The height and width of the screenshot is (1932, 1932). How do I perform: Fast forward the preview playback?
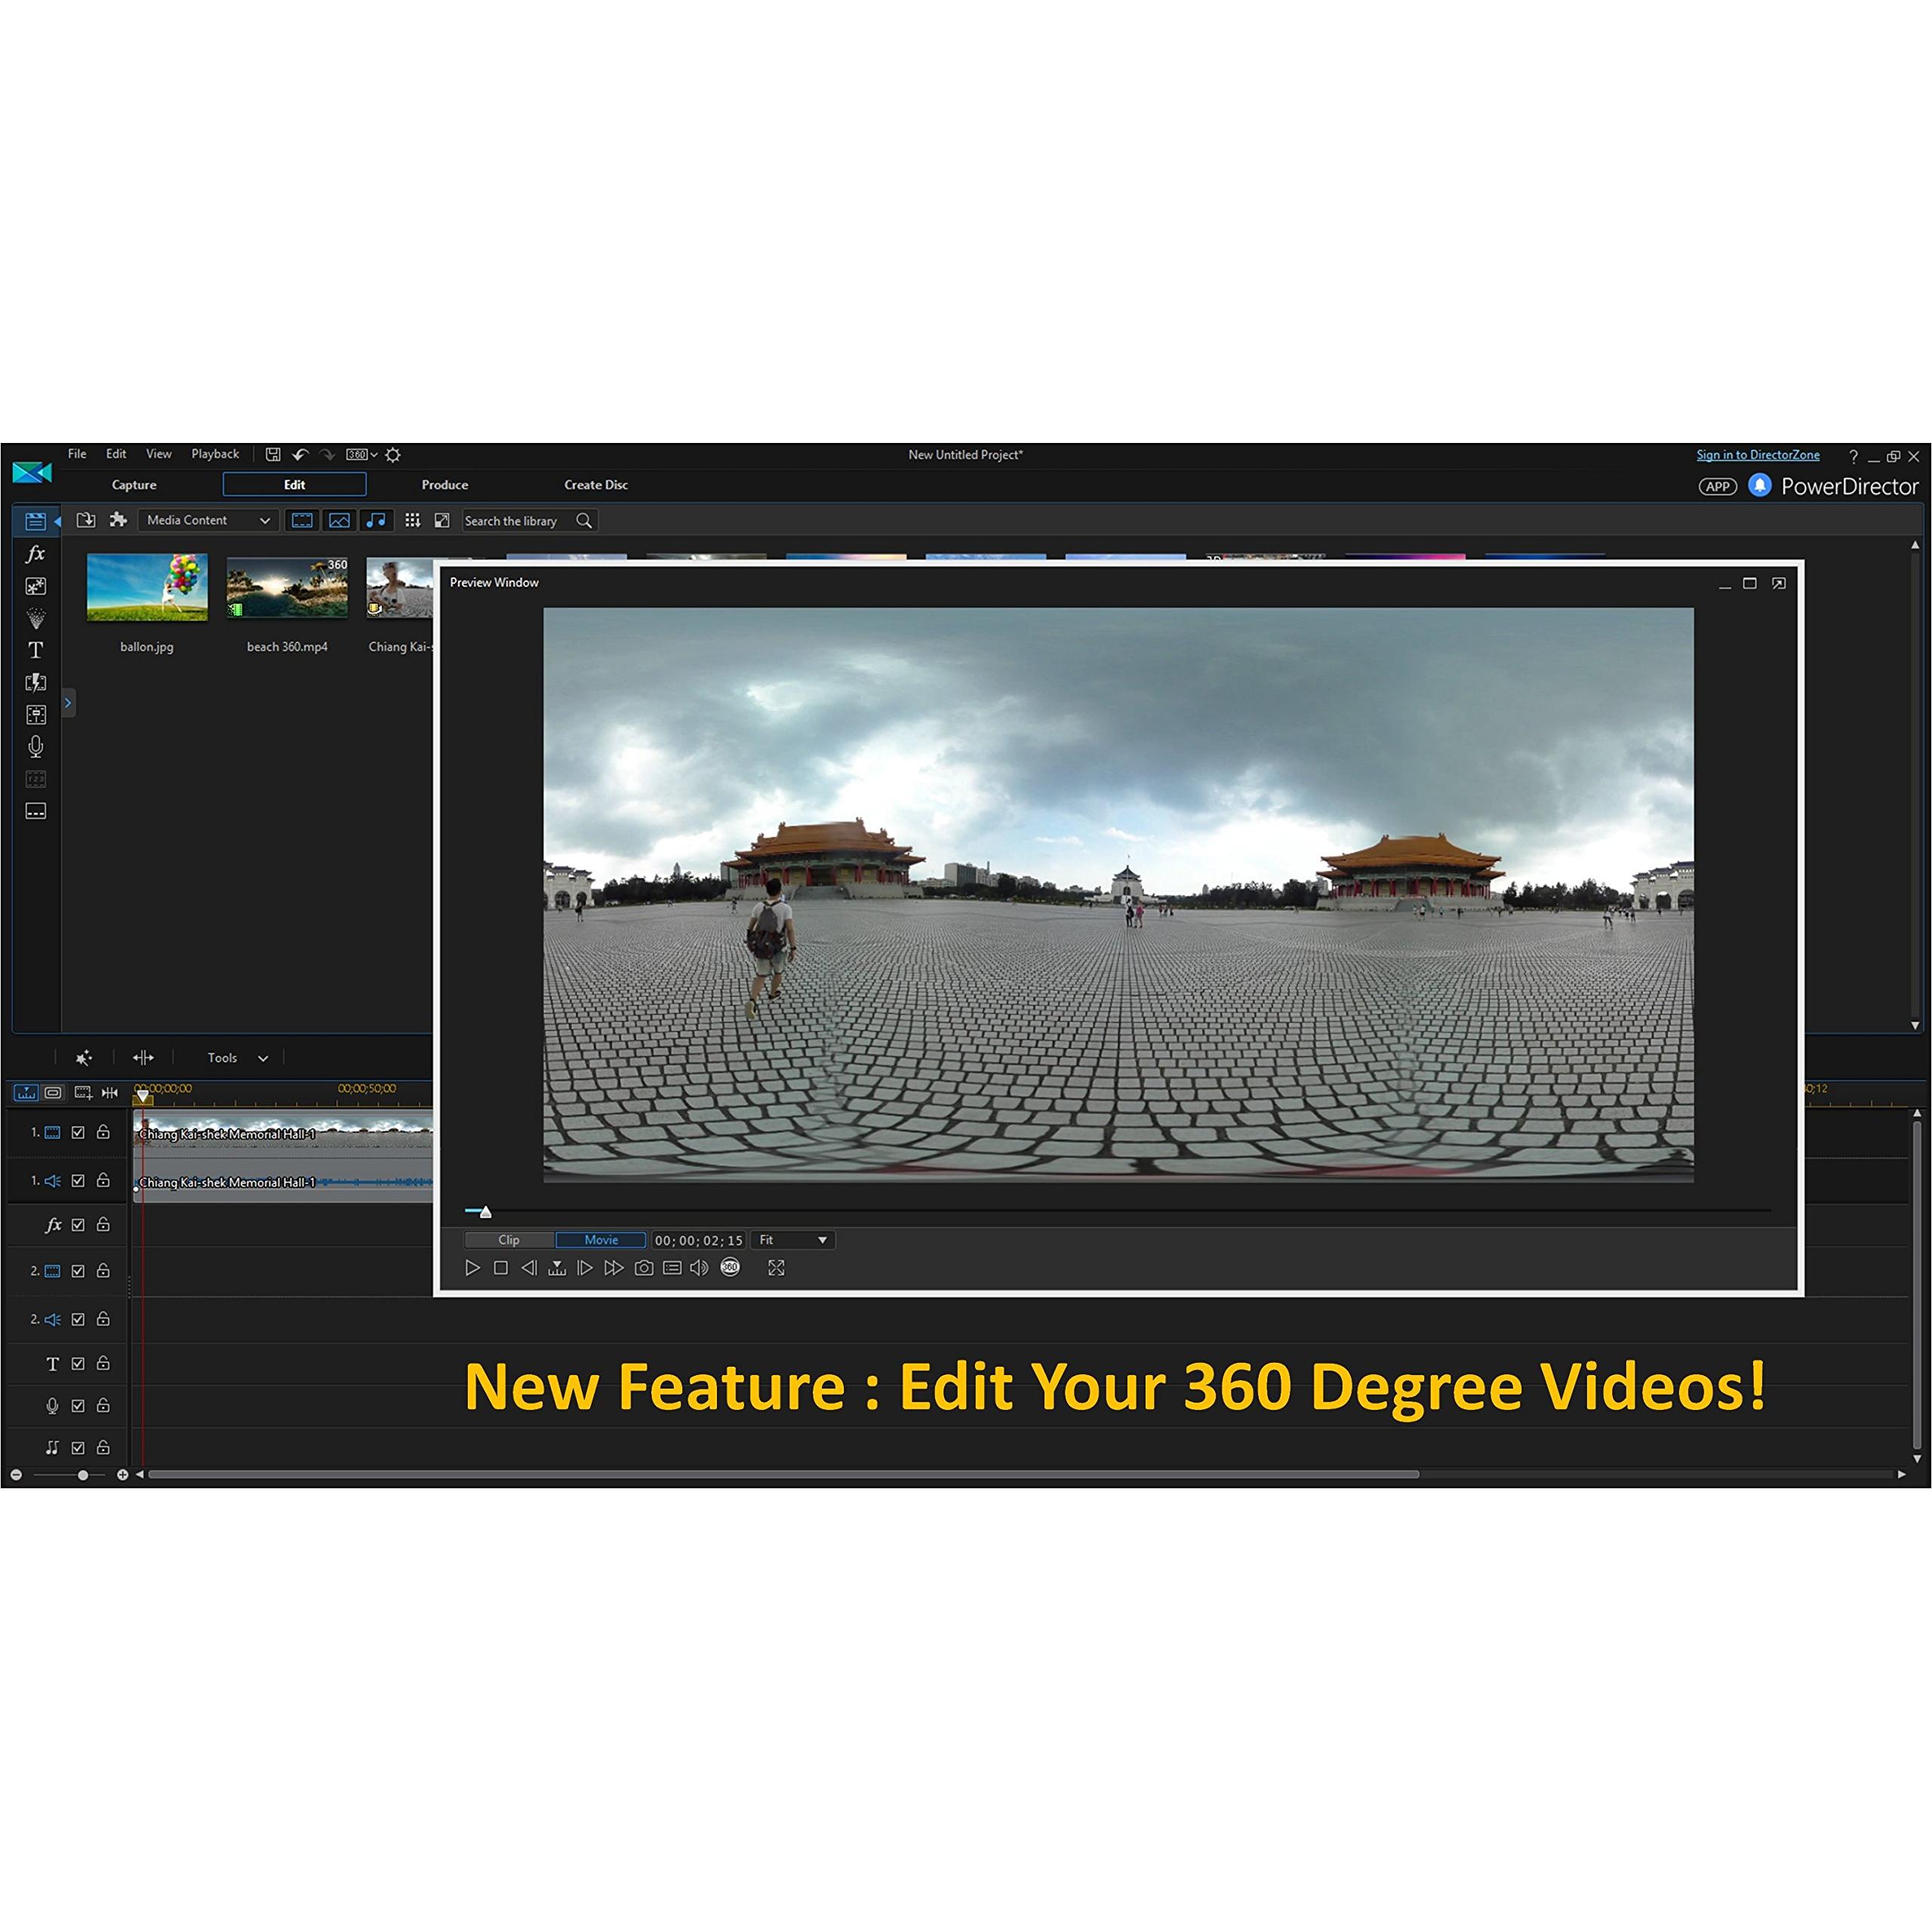click(x=614, y=1268)
